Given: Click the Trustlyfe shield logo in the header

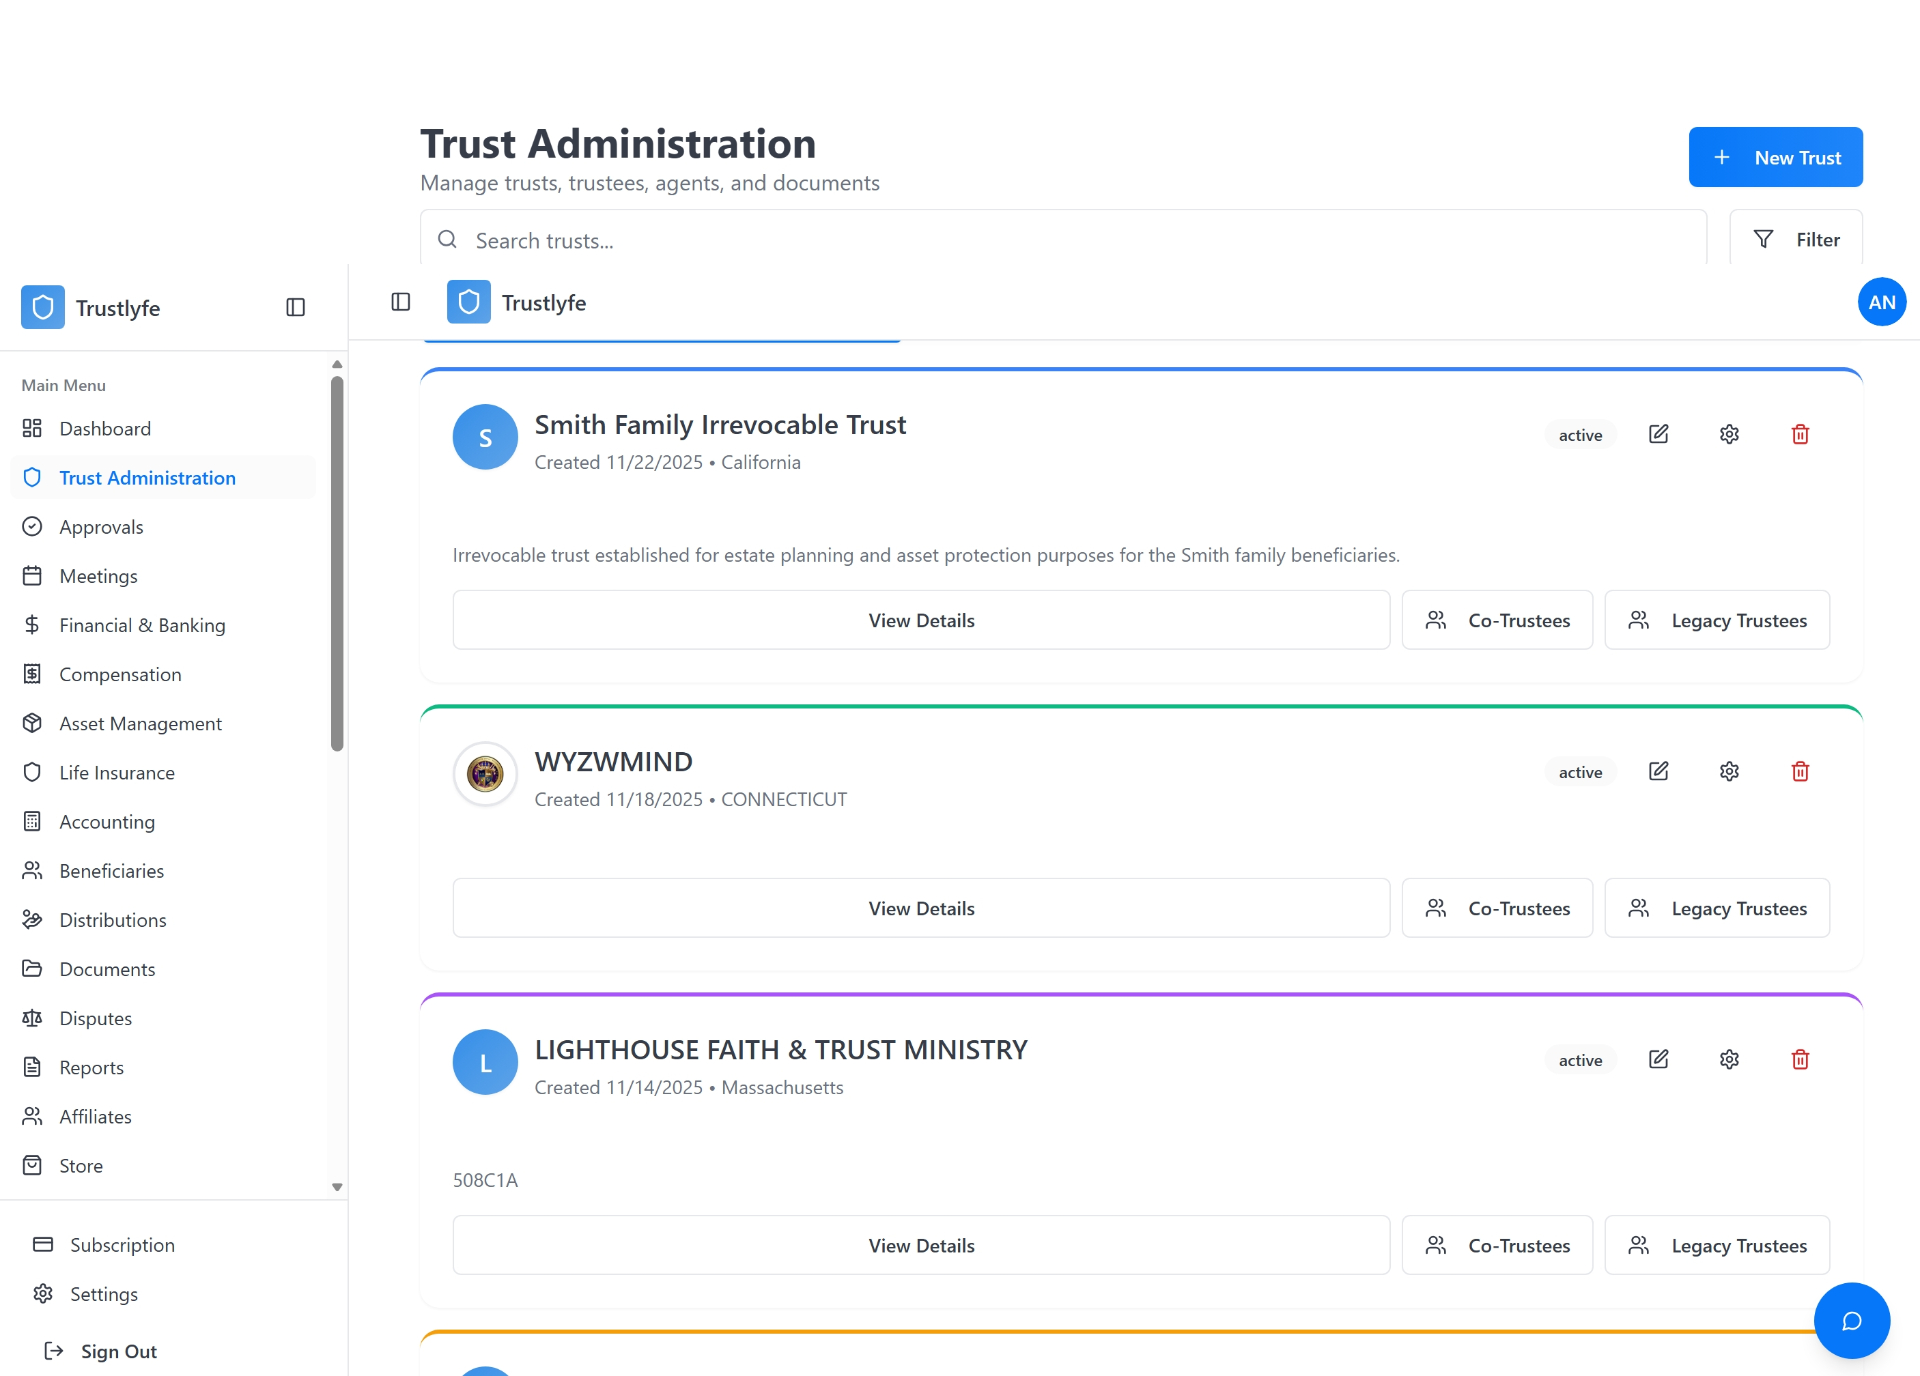Looking at the screenshot, I should (468, 302).
